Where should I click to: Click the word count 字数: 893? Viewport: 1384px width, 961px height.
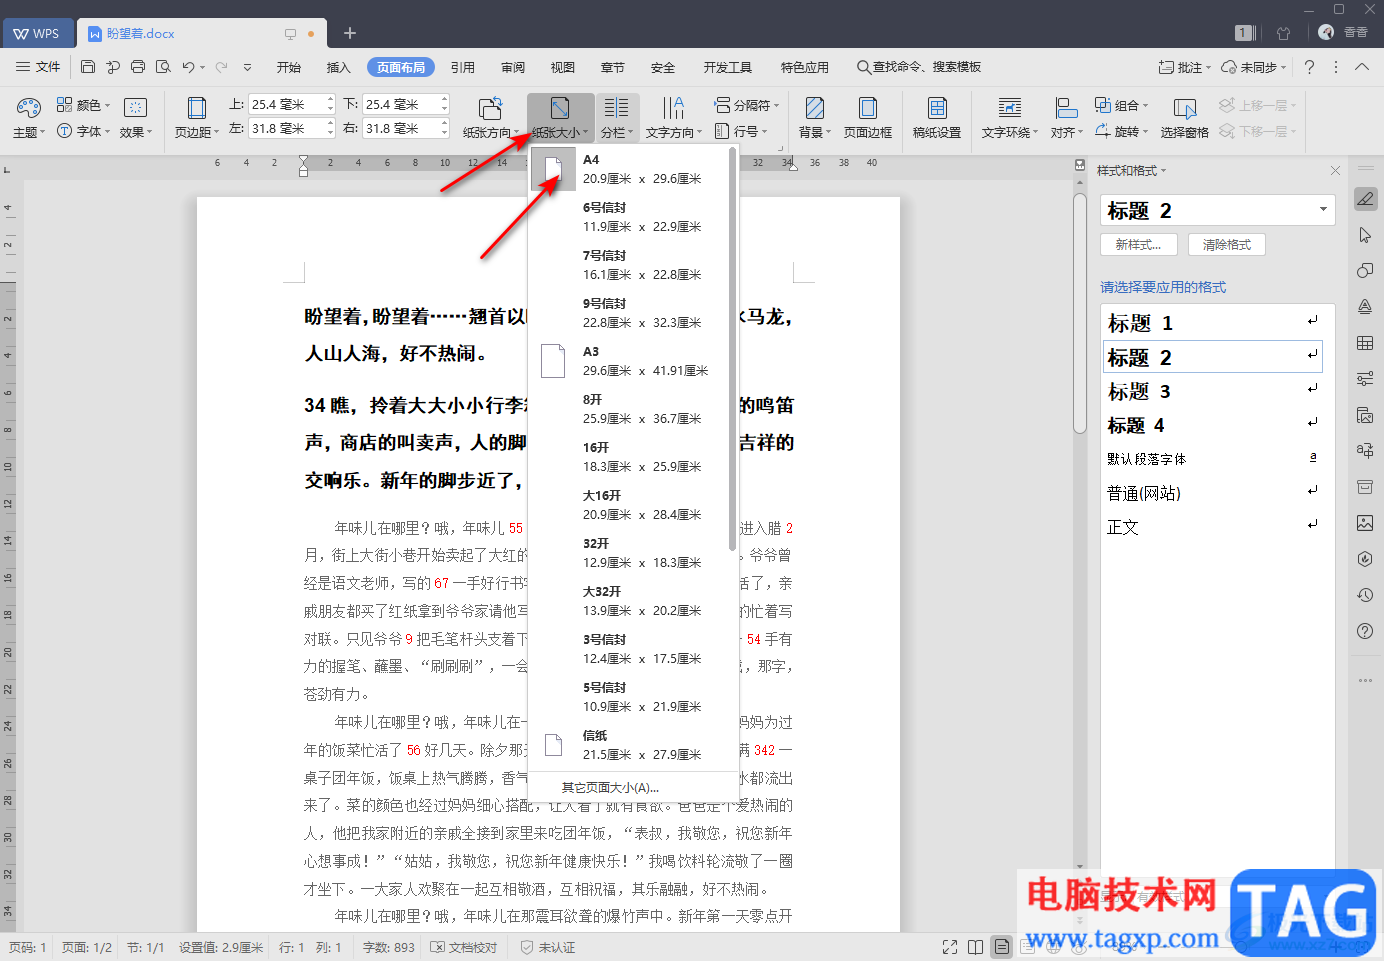[388, 947]
